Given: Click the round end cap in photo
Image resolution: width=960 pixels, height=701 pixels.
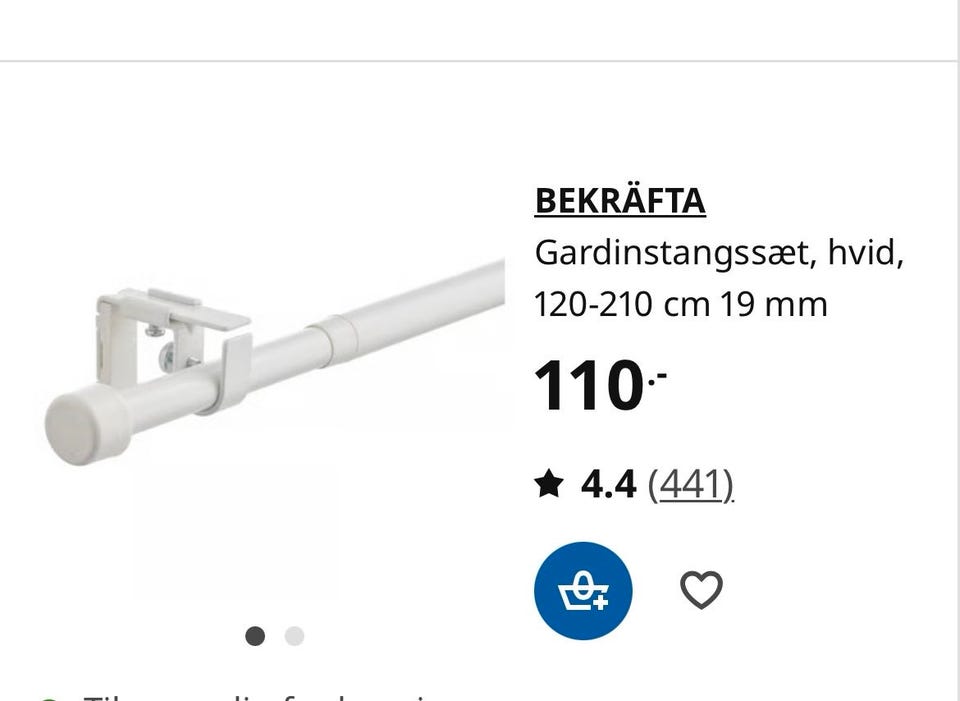Looking at the screenshot, I should tap(87, 424).
